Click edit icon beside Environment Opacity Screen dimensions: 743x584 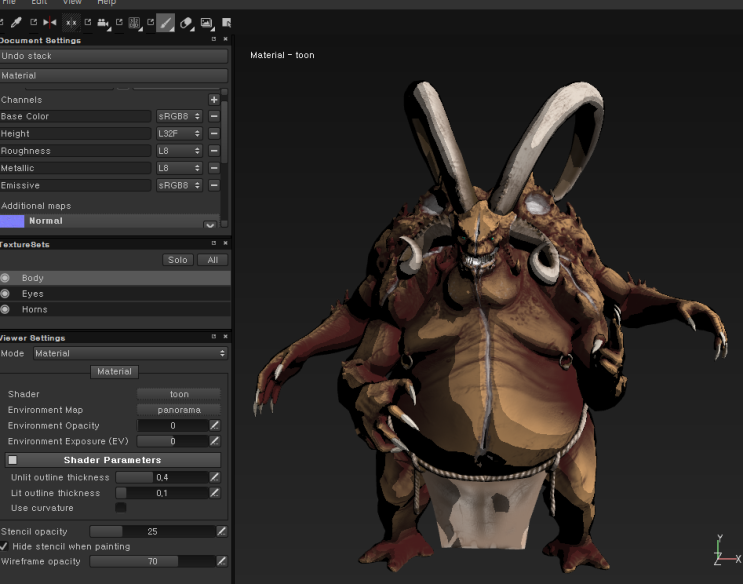point(215,426)
